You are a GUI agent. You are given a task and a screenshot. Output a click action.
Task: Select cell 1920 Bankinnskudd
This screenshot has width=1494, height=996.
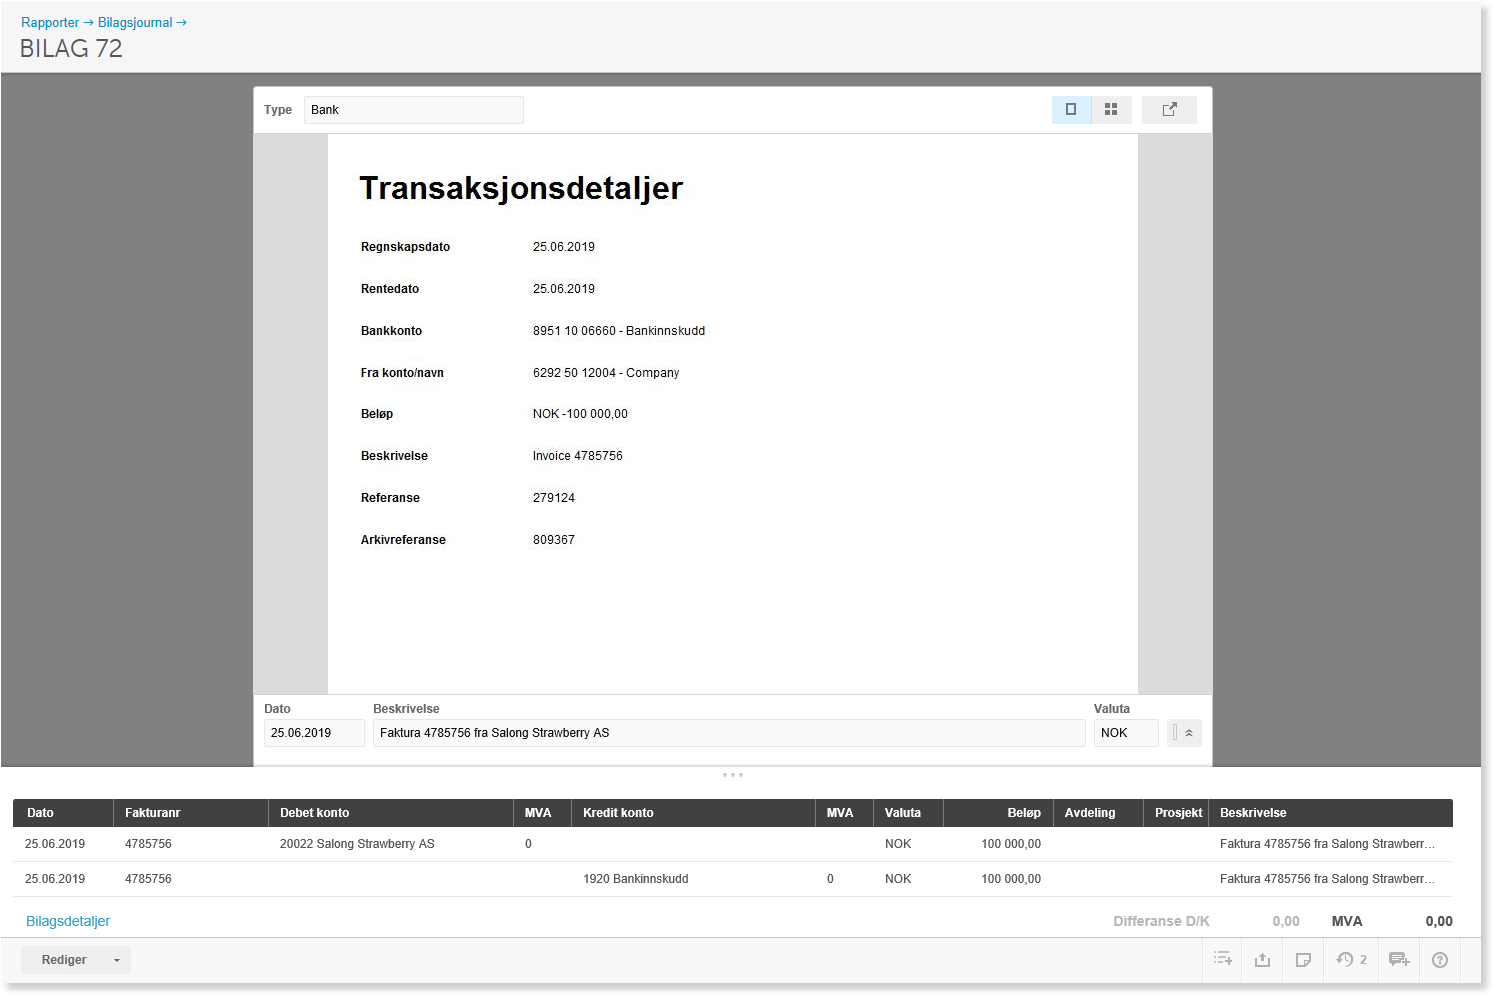pos(636,879)
